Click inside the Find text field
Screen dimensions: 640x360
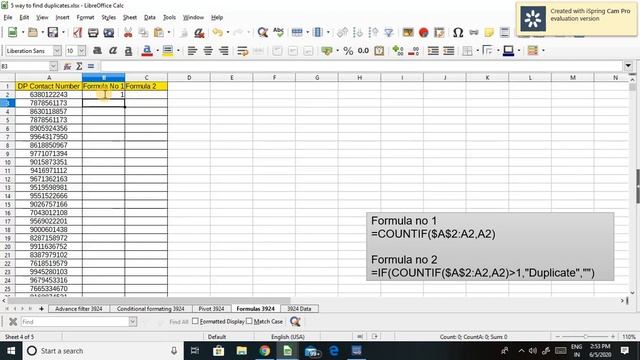[75, 322]
